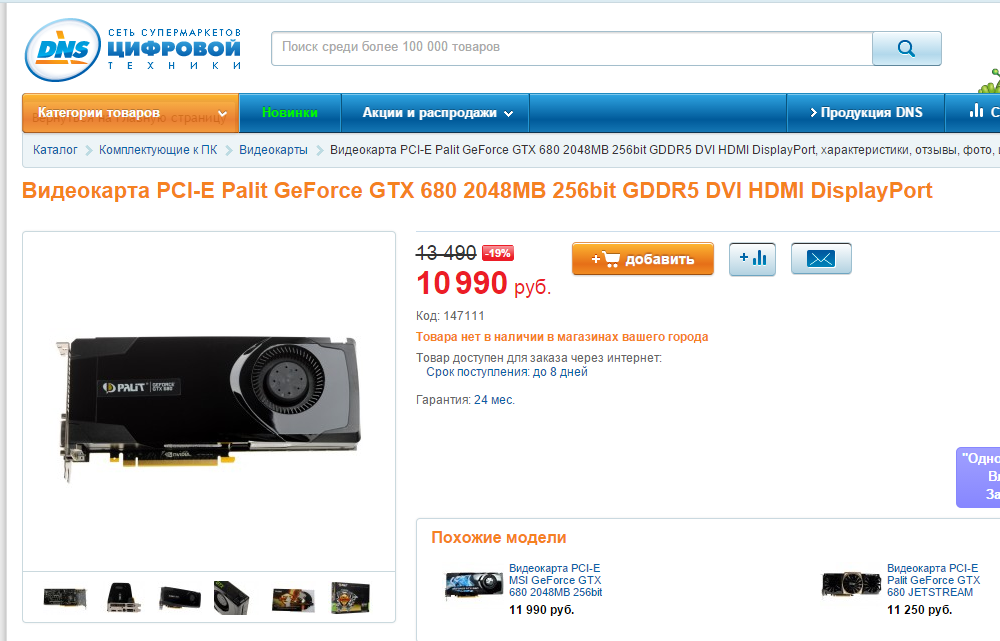This screenshot has height=641, width=1000.
Task: Go to Видеокарты breadcrumb link
Action: tap(273, 150)
